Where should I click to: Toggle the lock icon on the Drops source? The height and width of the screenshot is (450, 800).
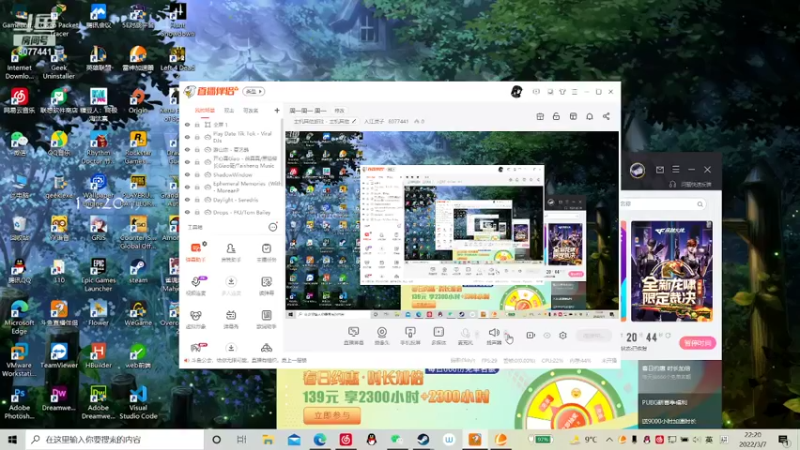[x=197, y=212]
